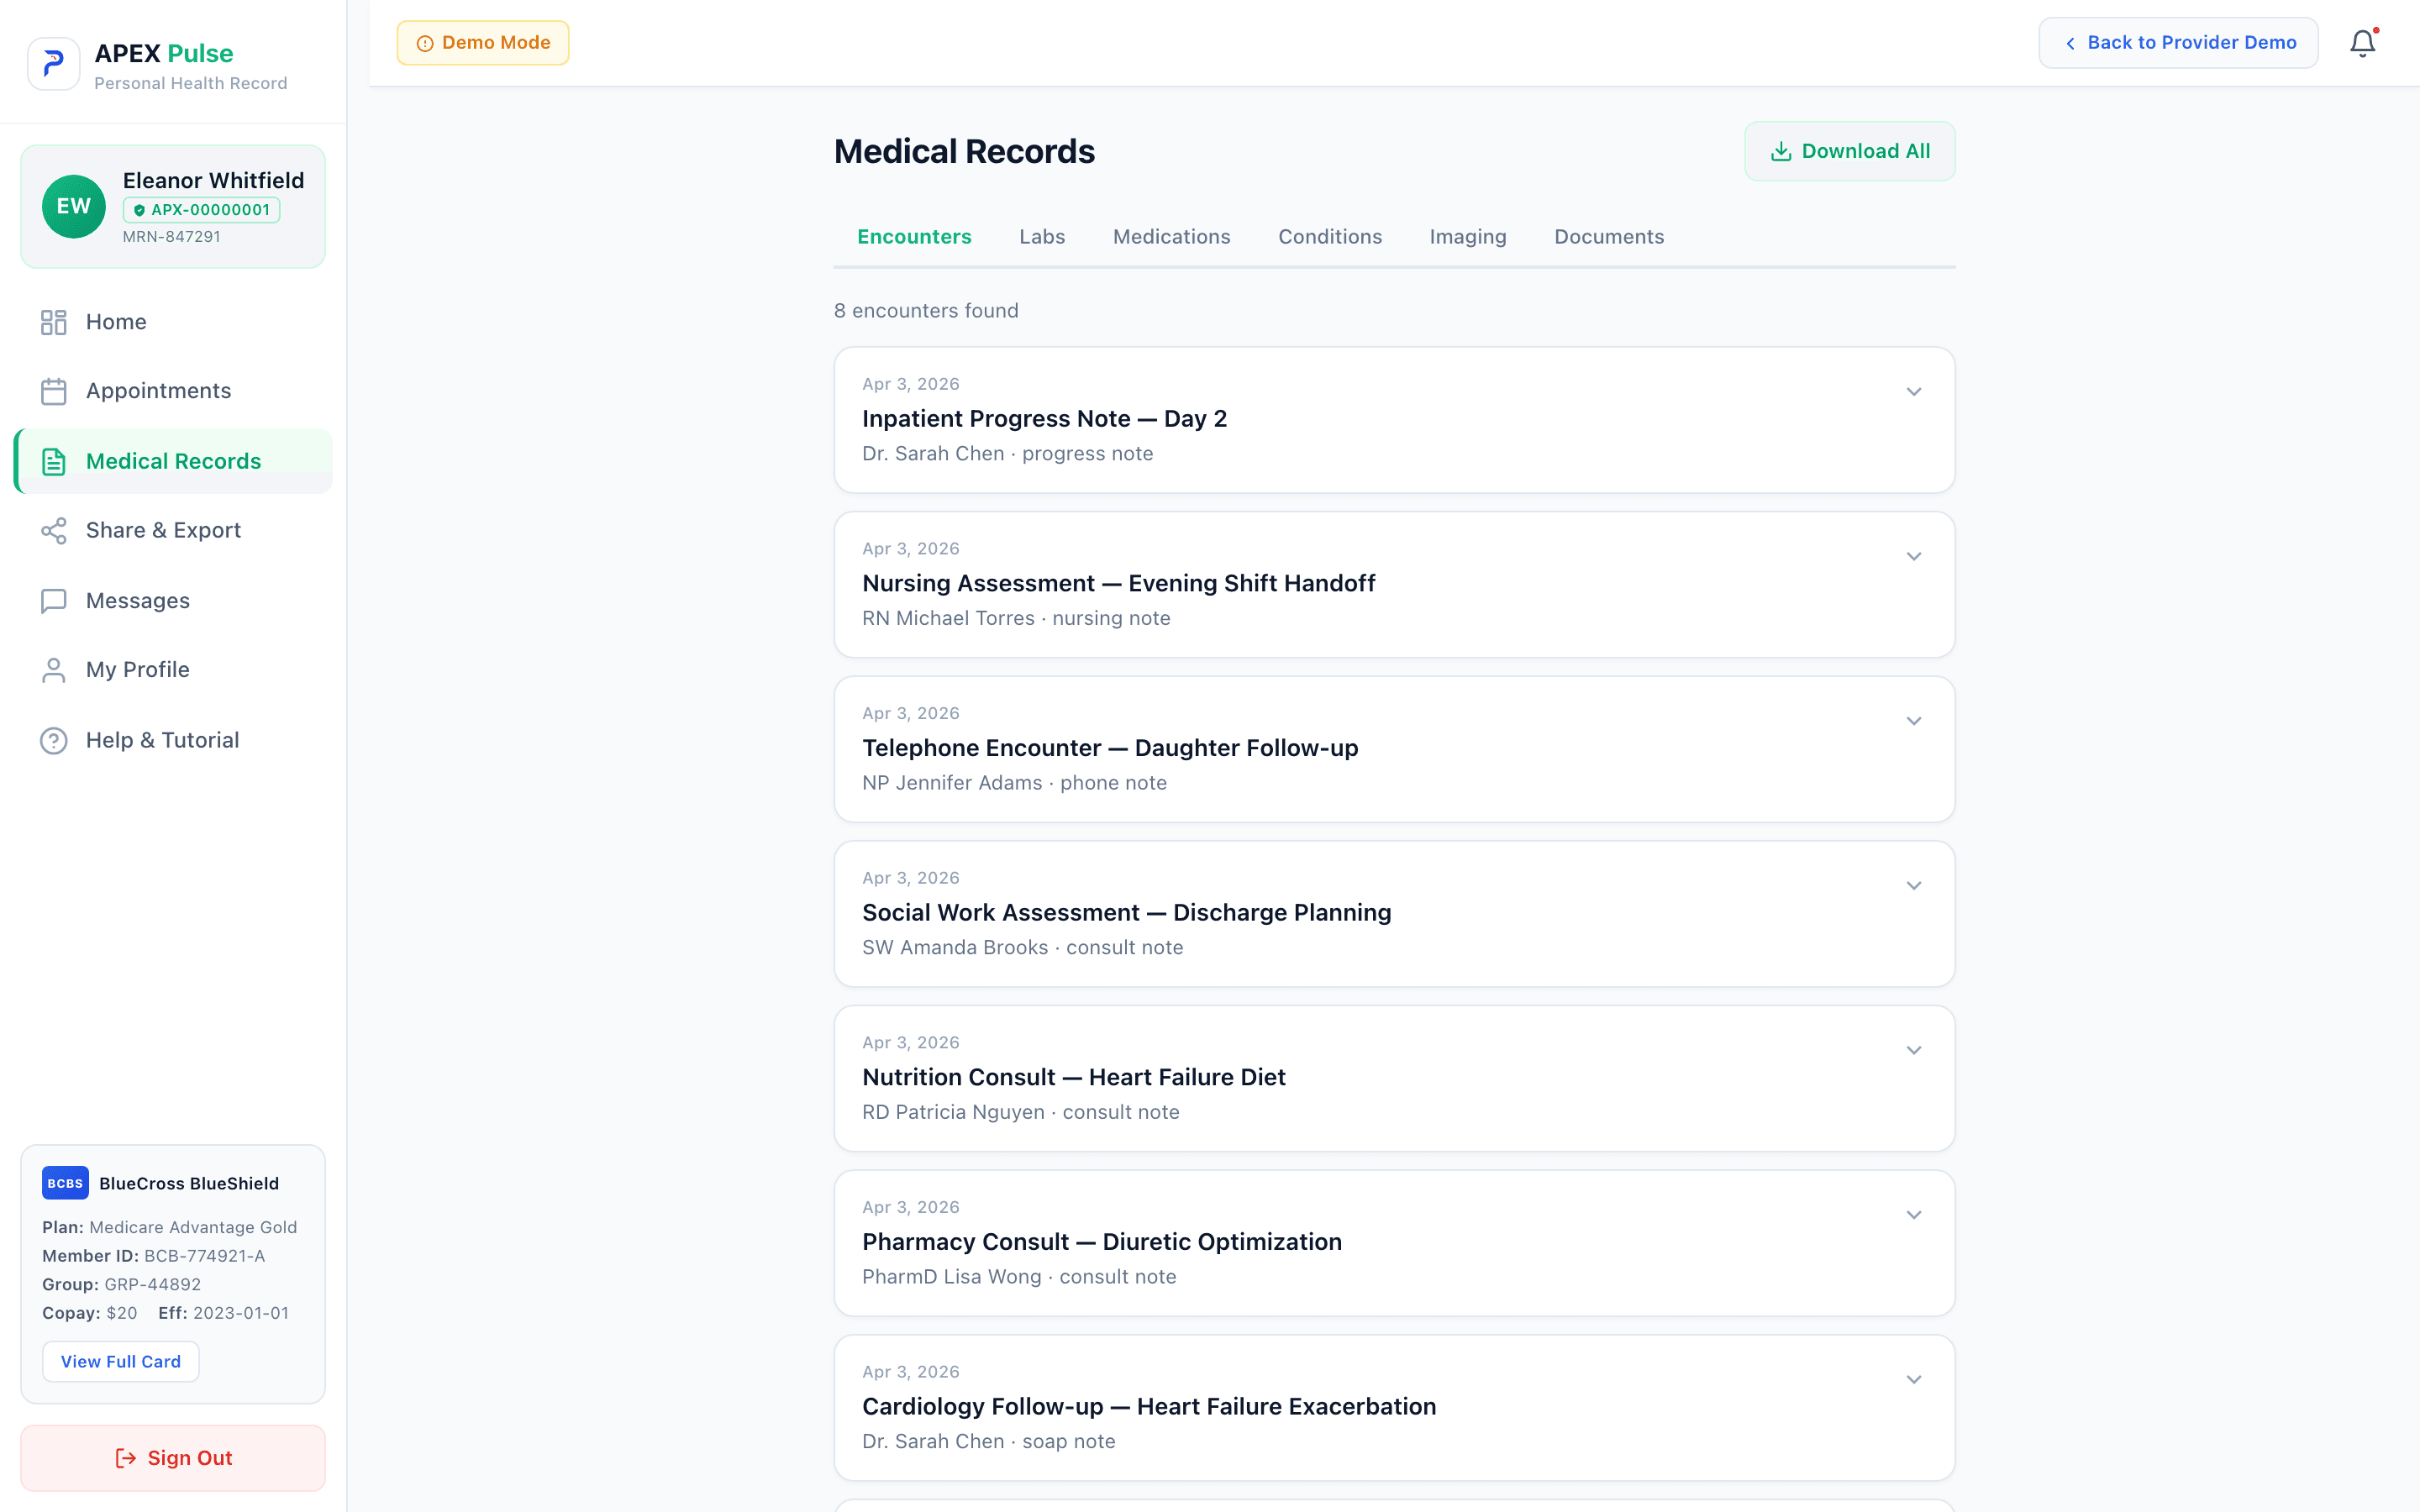Expand the Pharmacy Consult Diuretic Optimization chevron

[x=1913, y=1215]
